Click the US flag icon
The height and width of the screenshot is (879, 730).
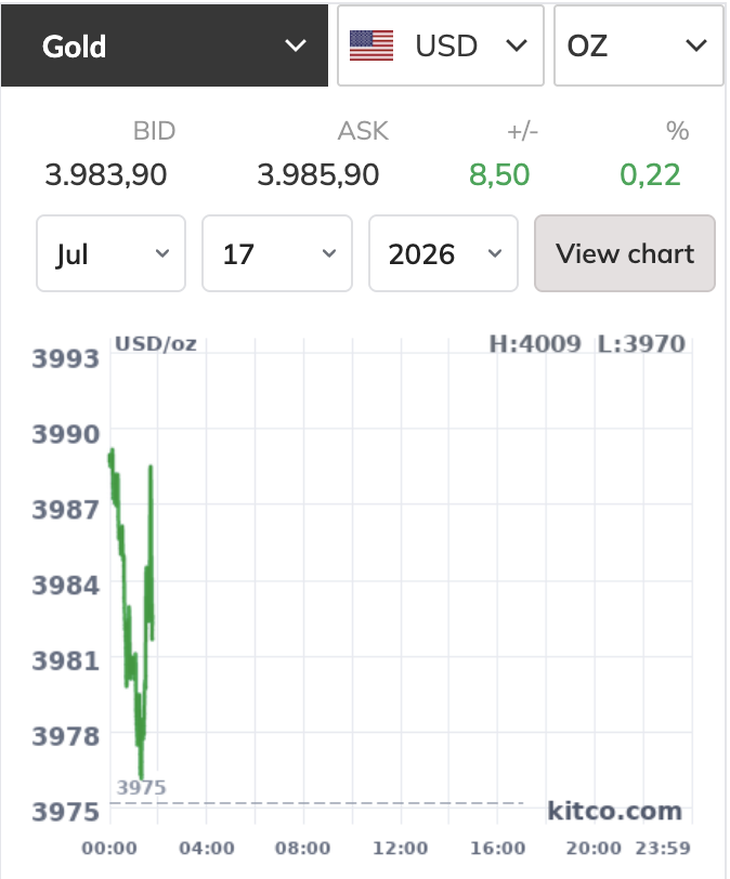[x=371, y=45]
